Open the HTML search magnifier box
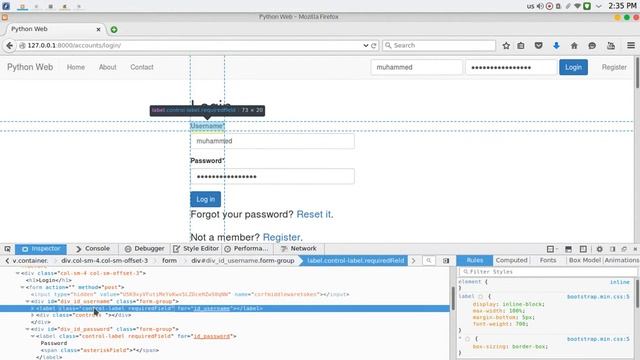The width and height of the screenshot is (640, 360). click(x=429, y=260)
